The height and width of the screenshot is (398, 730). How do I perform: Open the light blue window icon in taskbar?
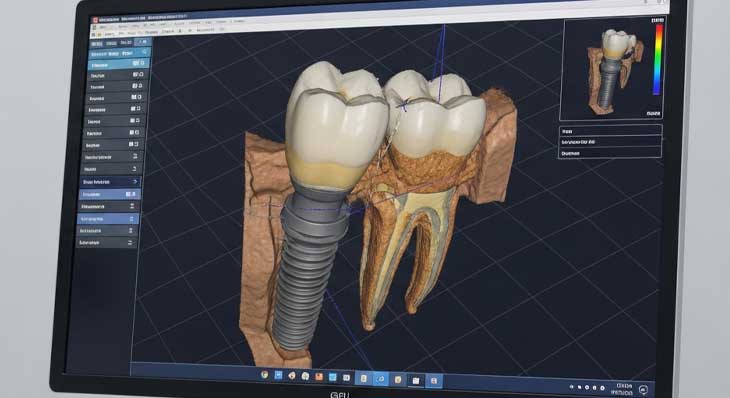point(333,377)
